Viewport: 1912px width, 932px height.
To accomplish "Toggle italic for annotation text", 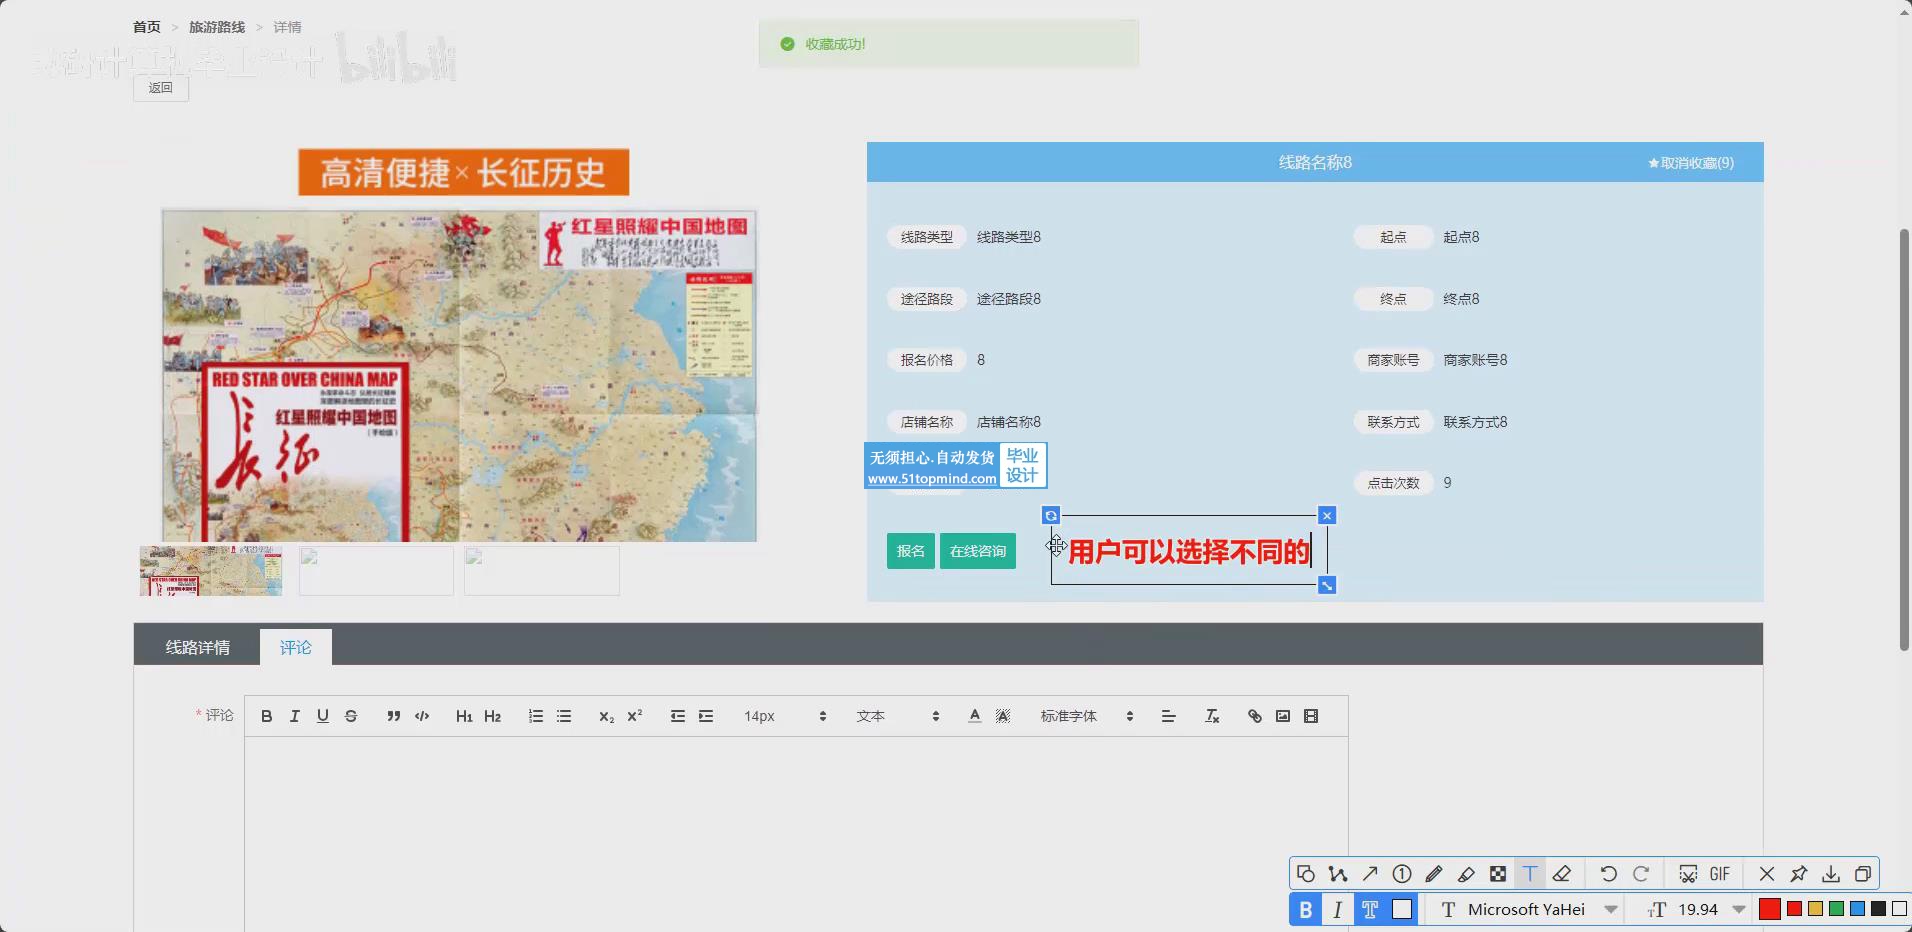I will pyautogui.click(x=1337, y=909).
